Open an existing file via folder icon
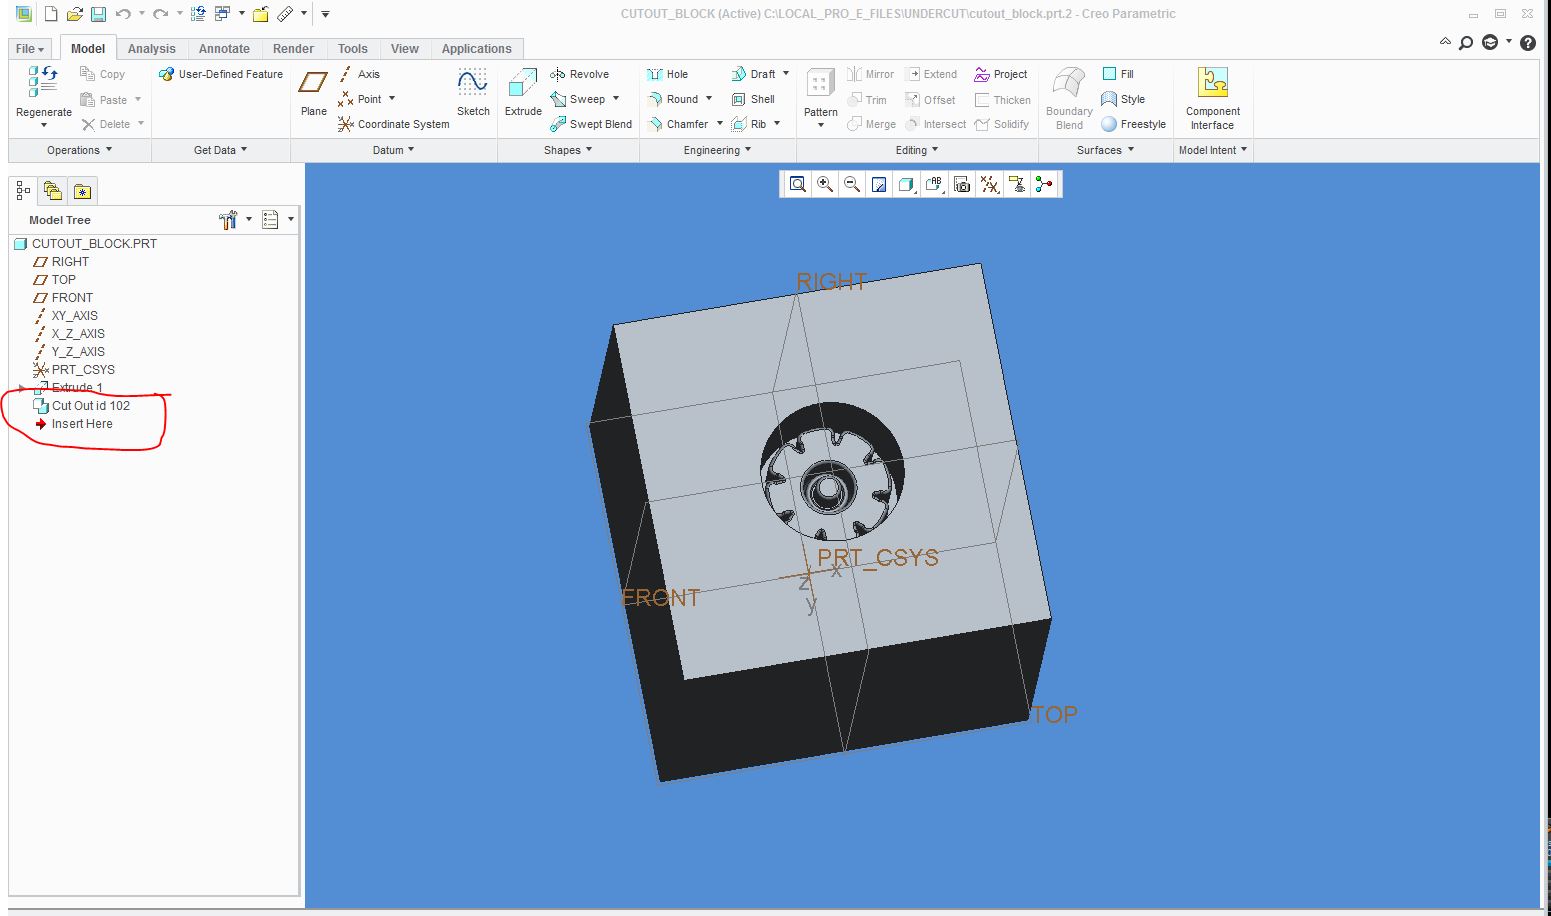The width and height of the screenshot is (1551, 916). [74, 14]
